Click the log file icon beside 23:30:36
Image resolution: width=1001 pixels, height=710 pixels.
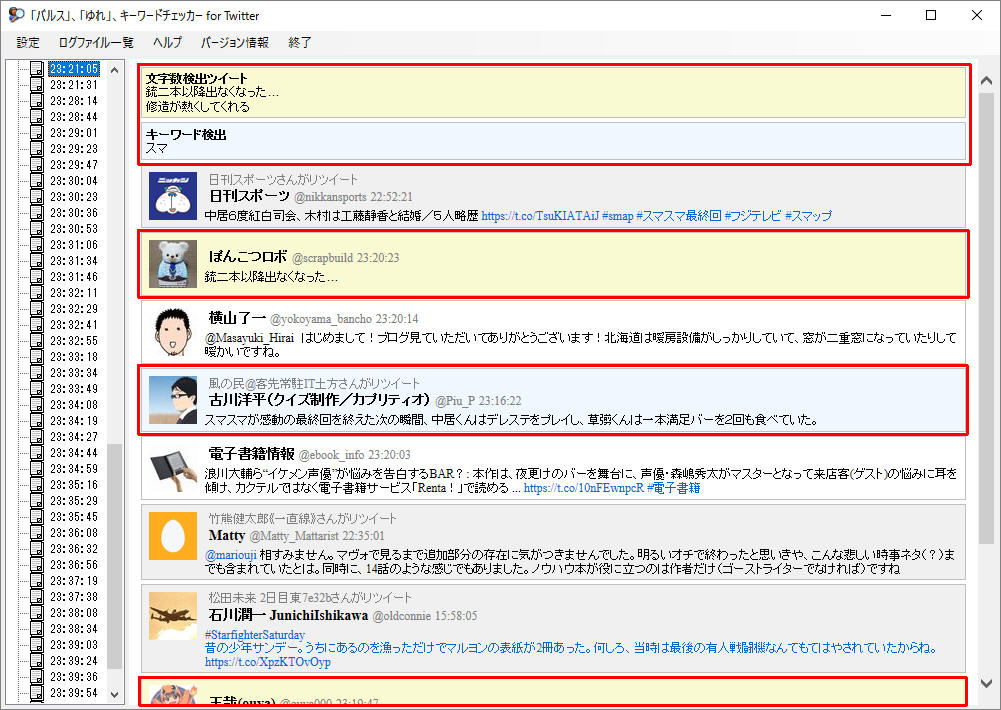click(37, 212)
